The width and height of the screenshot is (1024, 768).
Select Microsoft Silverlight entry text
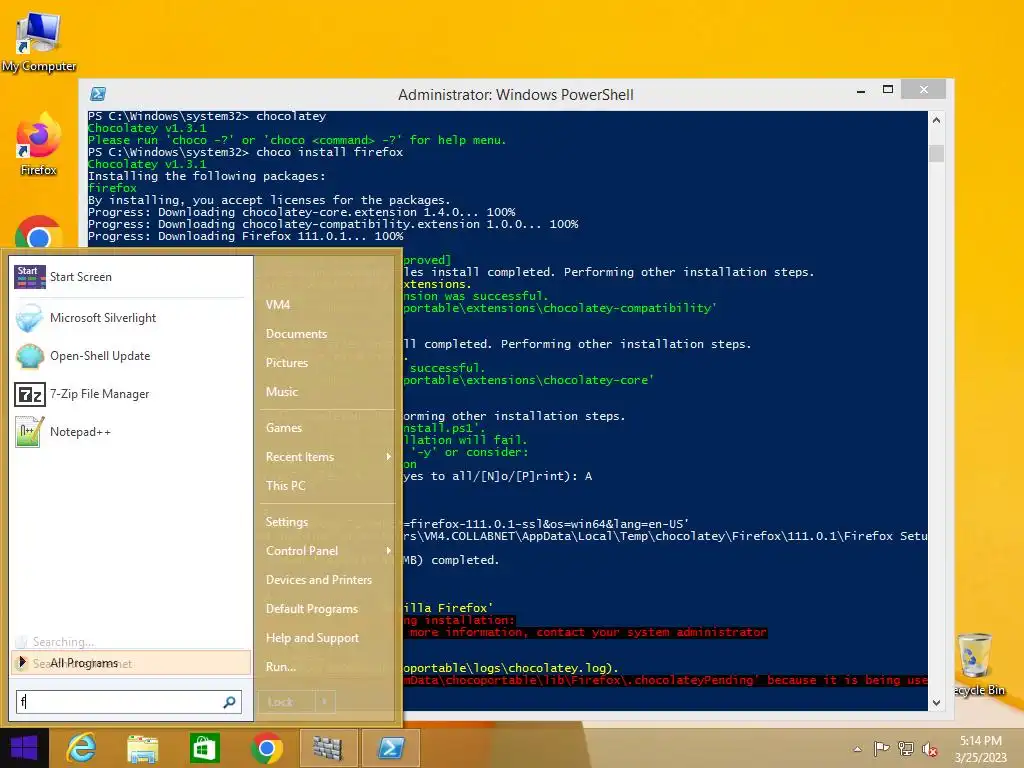pyautogui.click(x=103, y=318)
